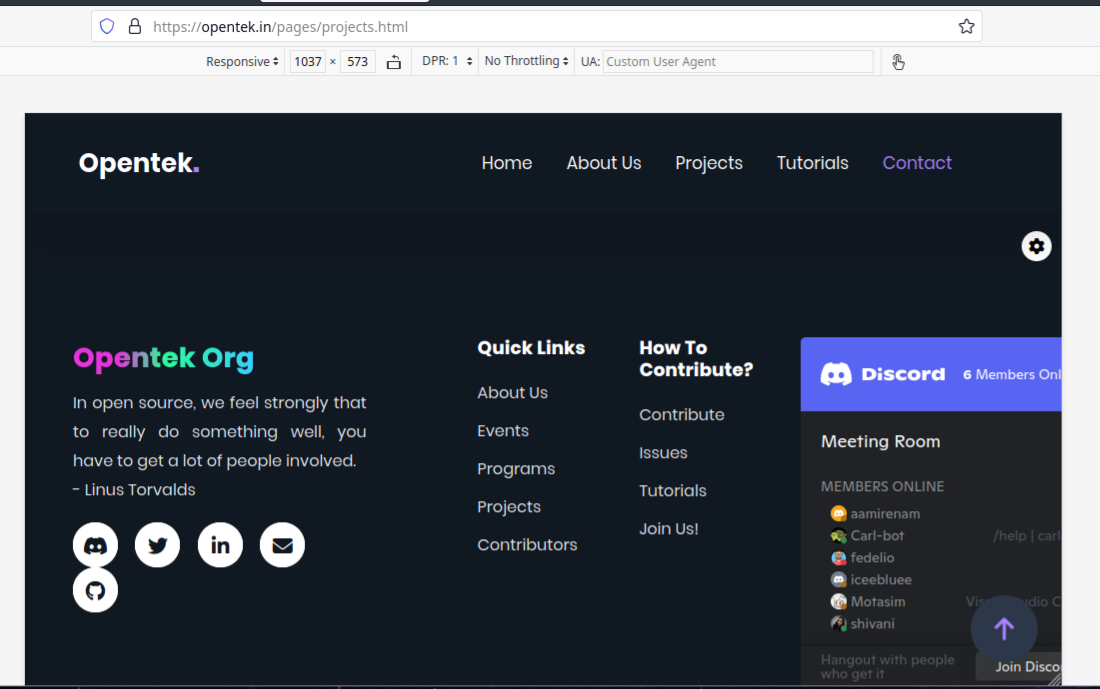Viewport: 1100px width, 689px height.
Task: Open Opentek's LinkedIn icon
Action: [x=220, y=544]
